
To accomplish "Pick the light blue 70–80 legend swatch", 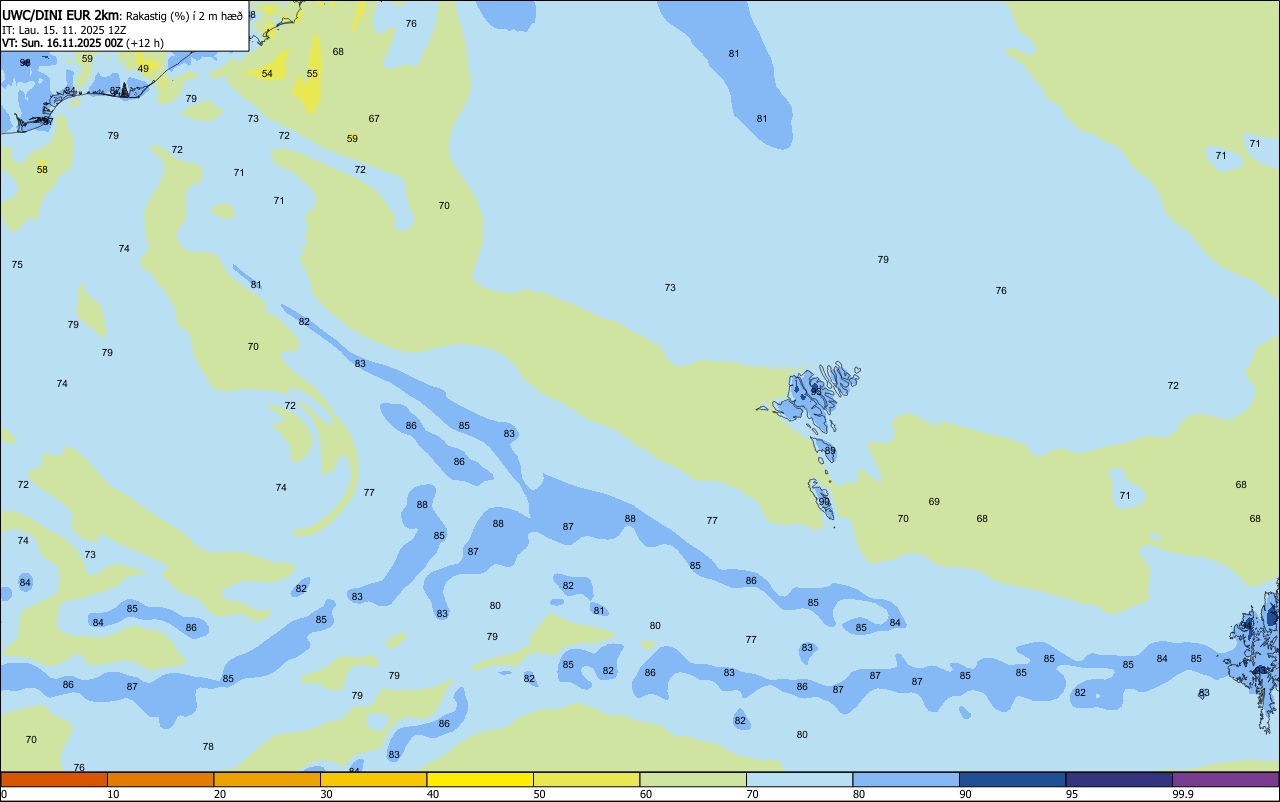I will pyautogui.click(x=799, y=779).
